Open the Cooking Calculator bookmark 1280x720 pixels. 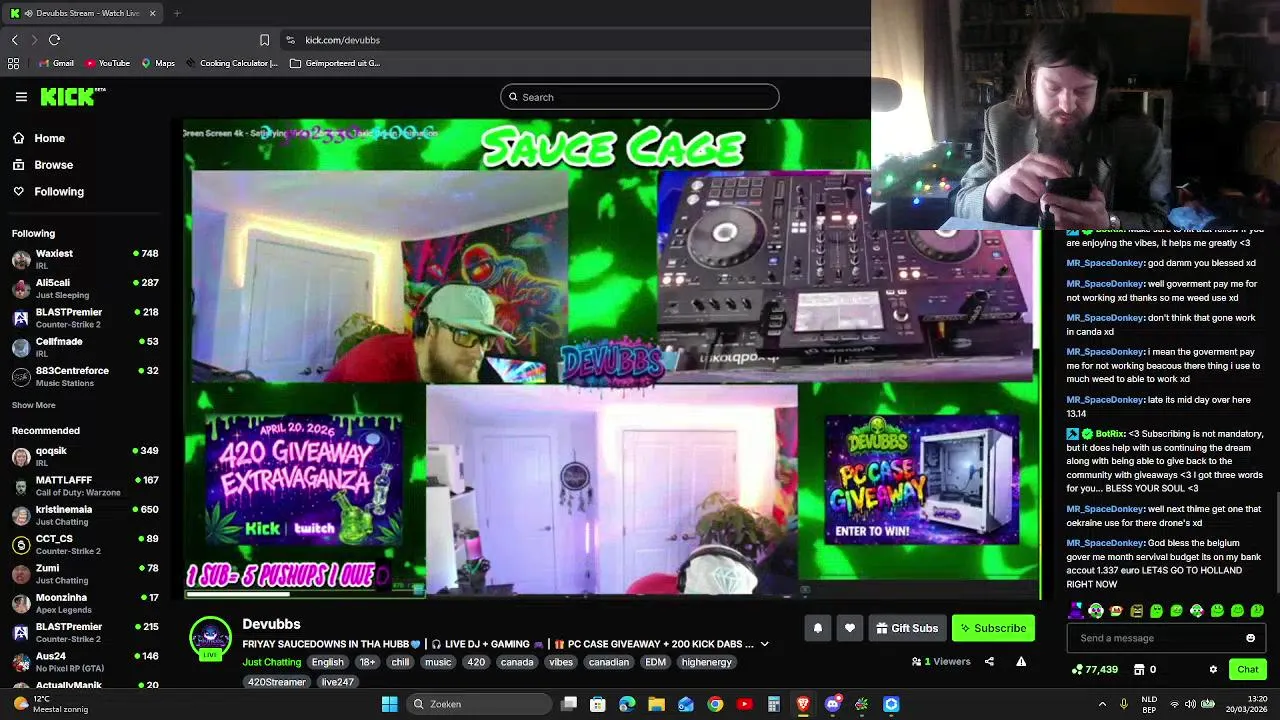[x=231, y=63]
